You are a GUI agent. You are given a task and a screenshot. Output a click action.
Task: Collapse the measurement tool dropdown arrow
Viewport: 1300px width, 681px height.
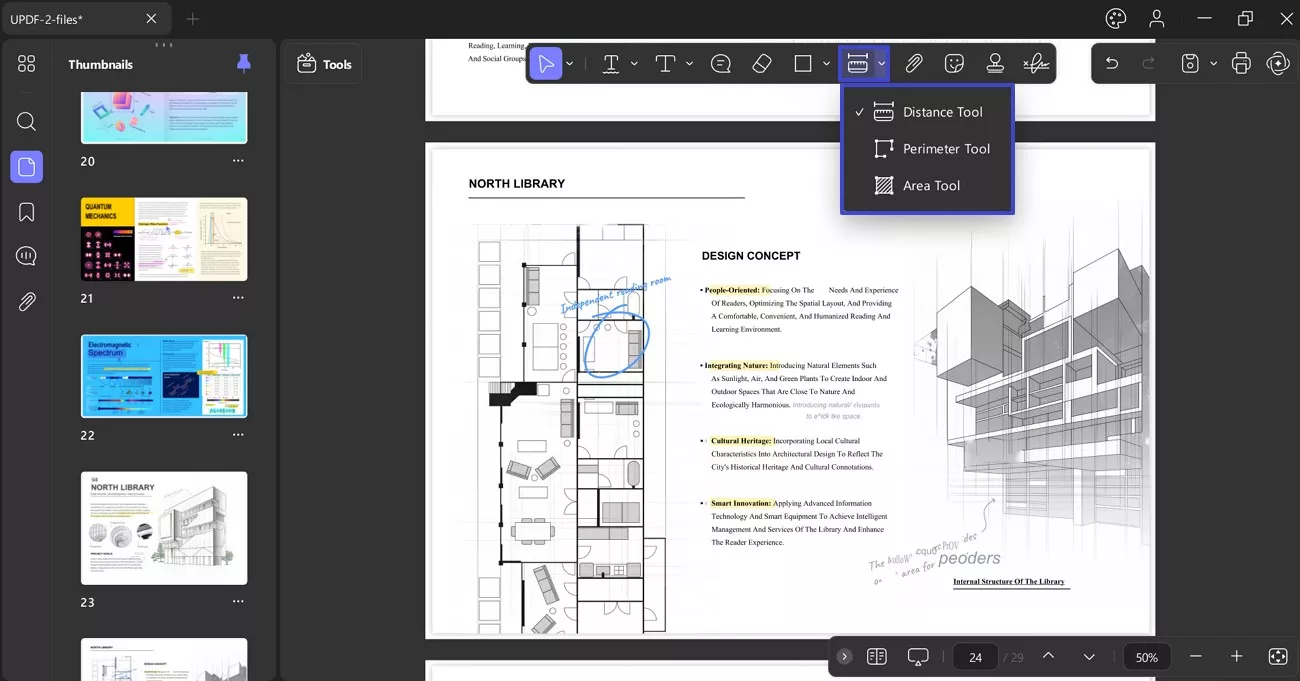tap(881, 64)
